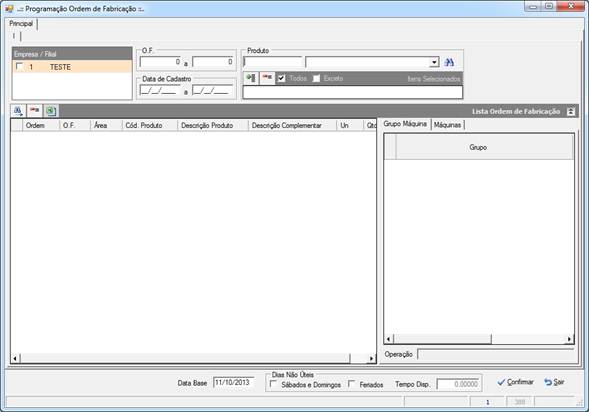Image resolution: width=589 pixels, height=412 pixels.
Task: Click the Área column header
Action: [x=106, y=125]
